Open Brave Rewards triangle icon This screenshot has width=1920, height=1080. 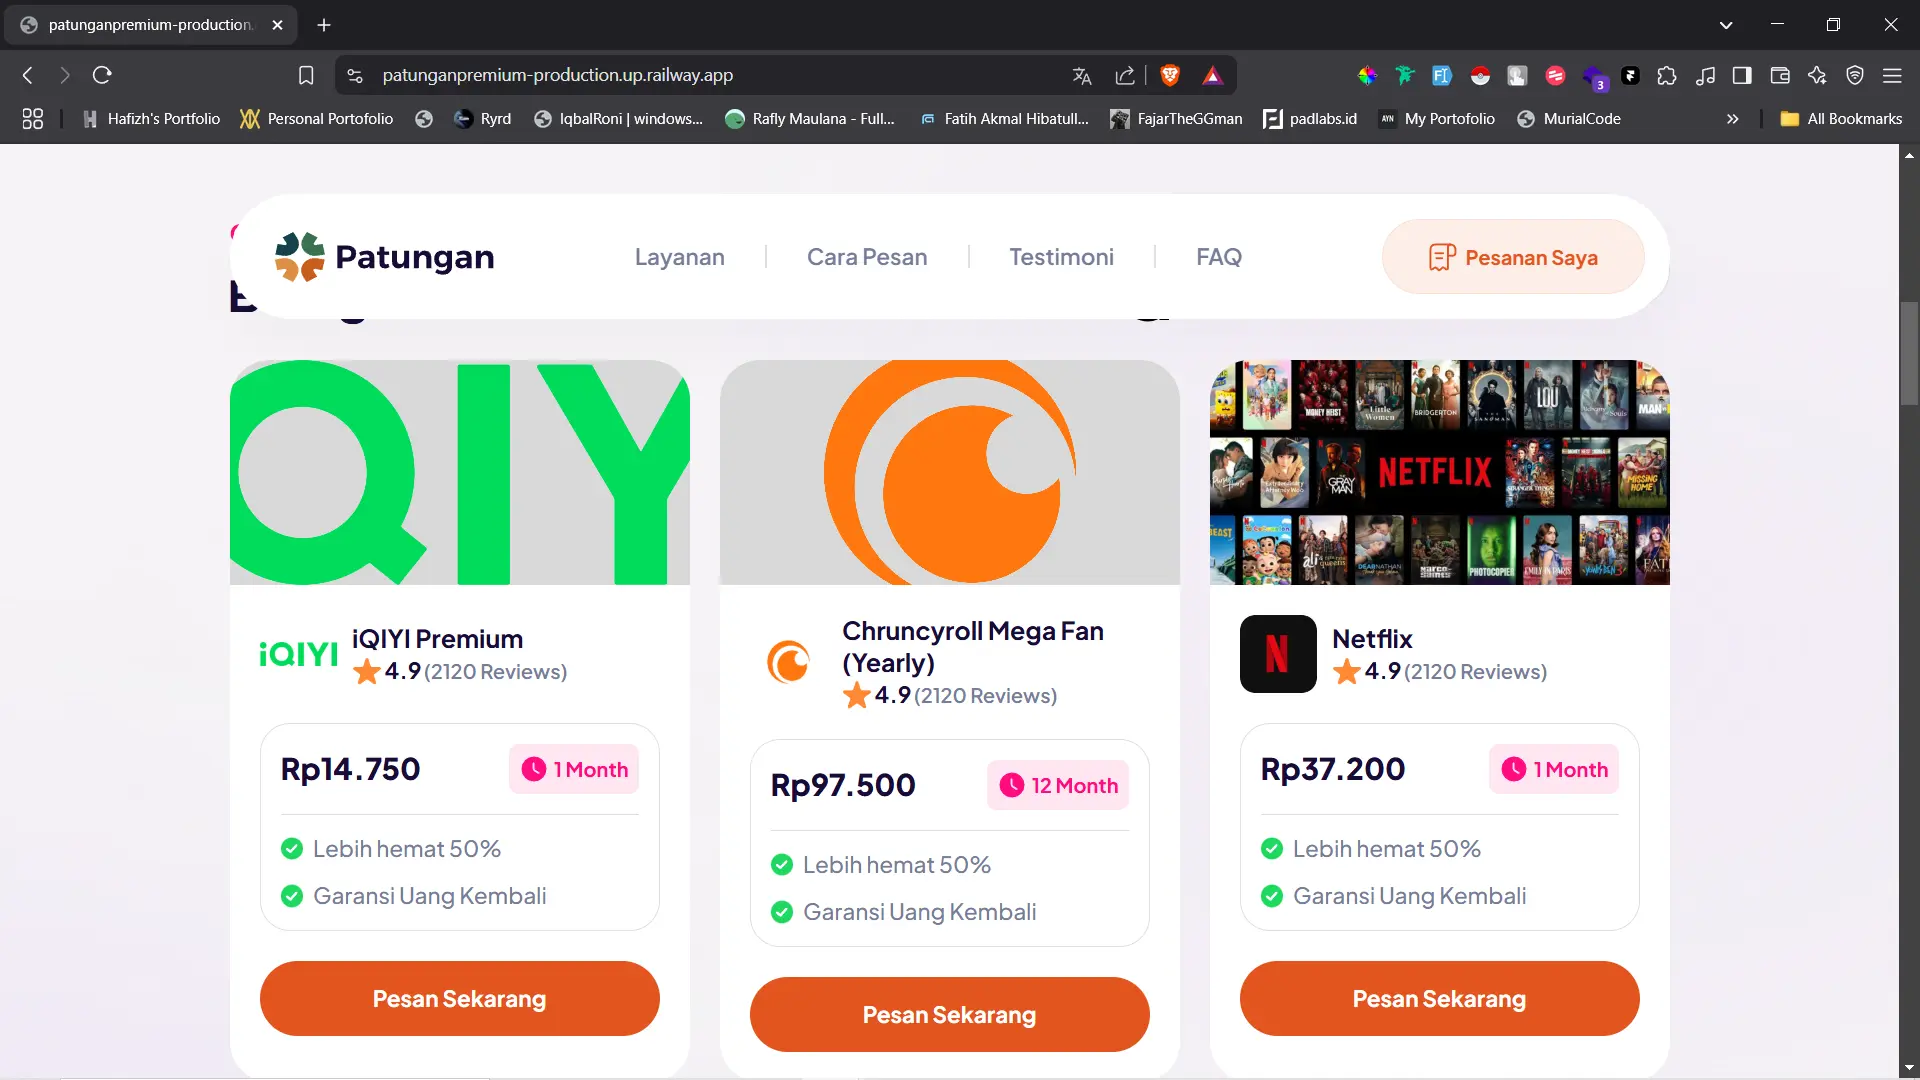(x=1212, y=75)
